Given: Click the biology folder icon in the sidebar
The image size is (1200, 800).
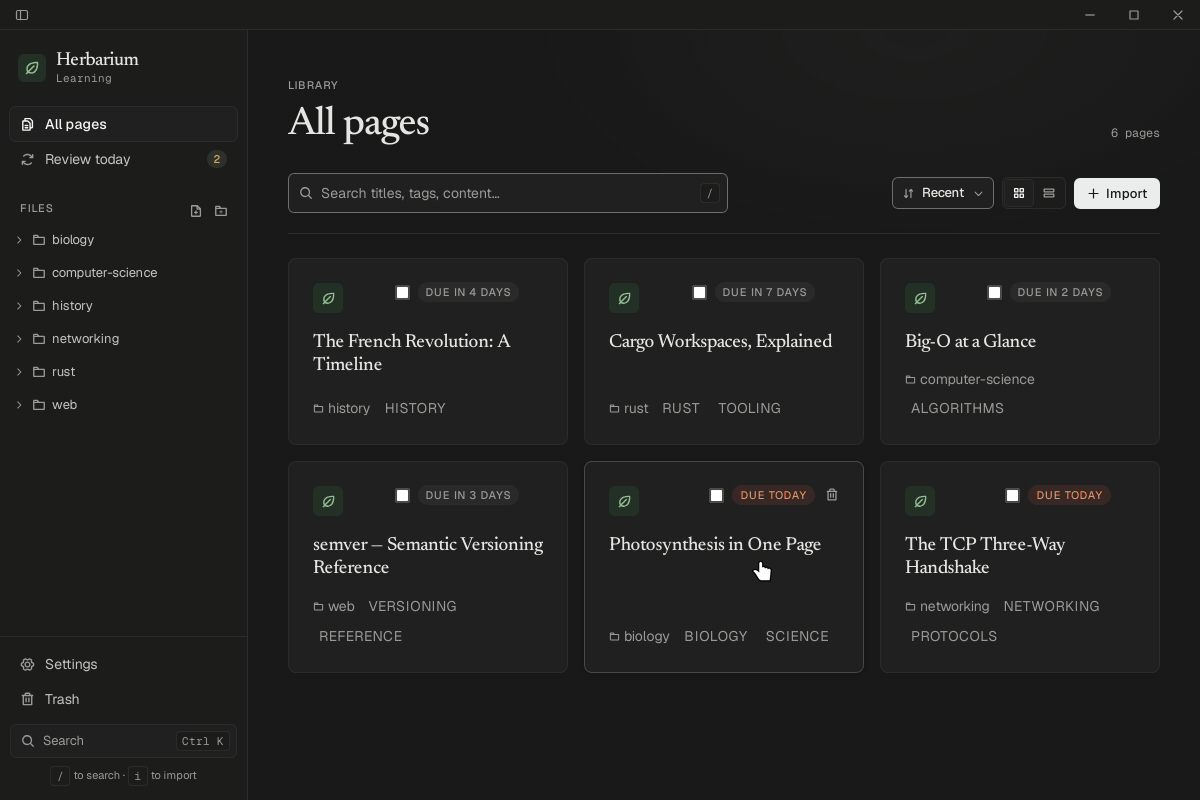Looking at the screenshot, I should coord(39,240).
